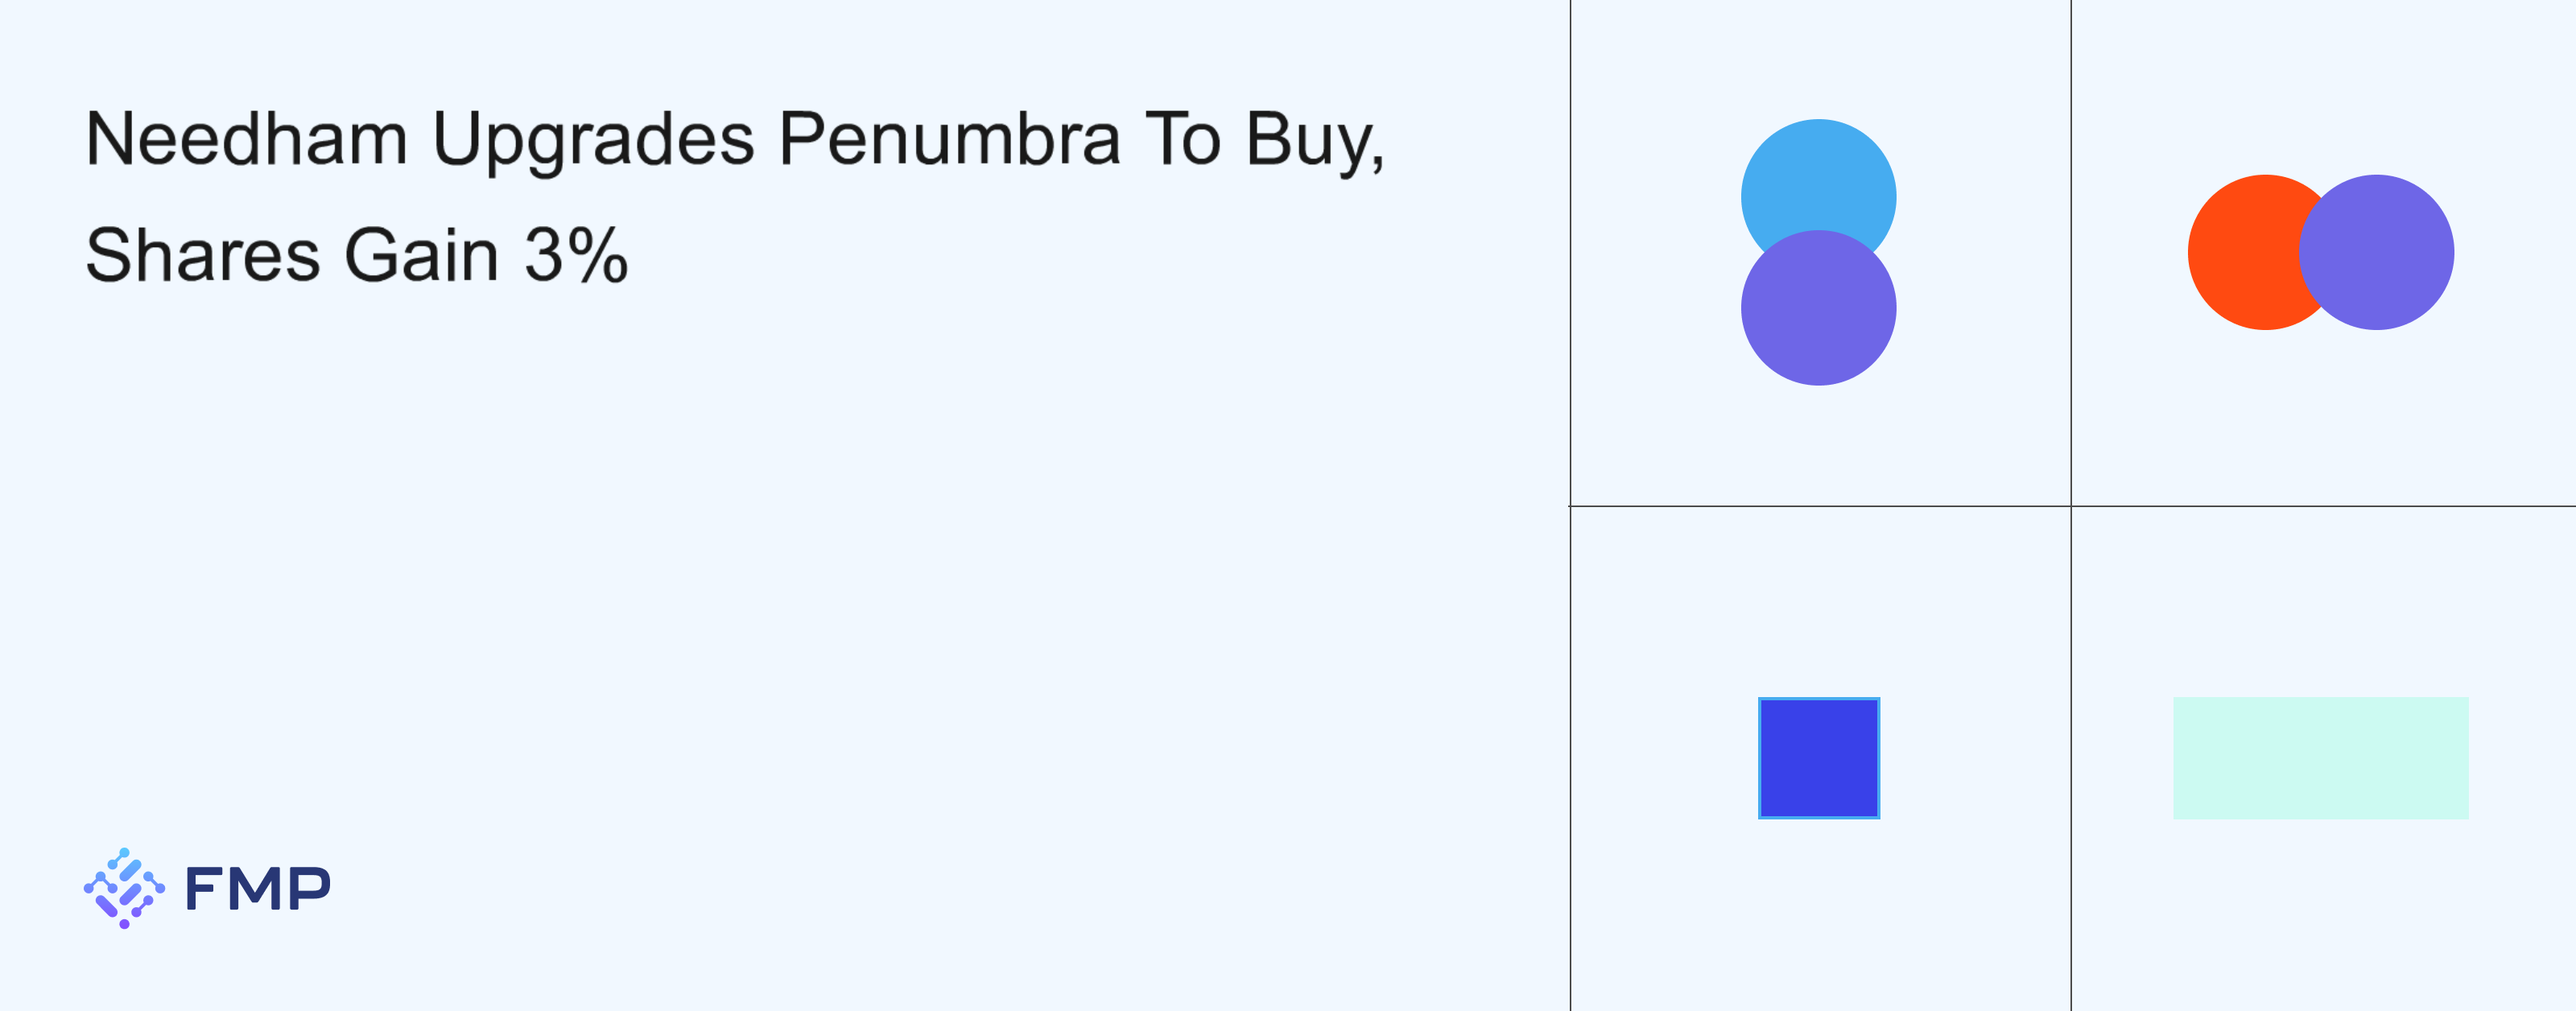The image size is (2576, 1011).
Task: Click the horizontal divider line under the blue and purple circles
Action: tap(1818, 506)
